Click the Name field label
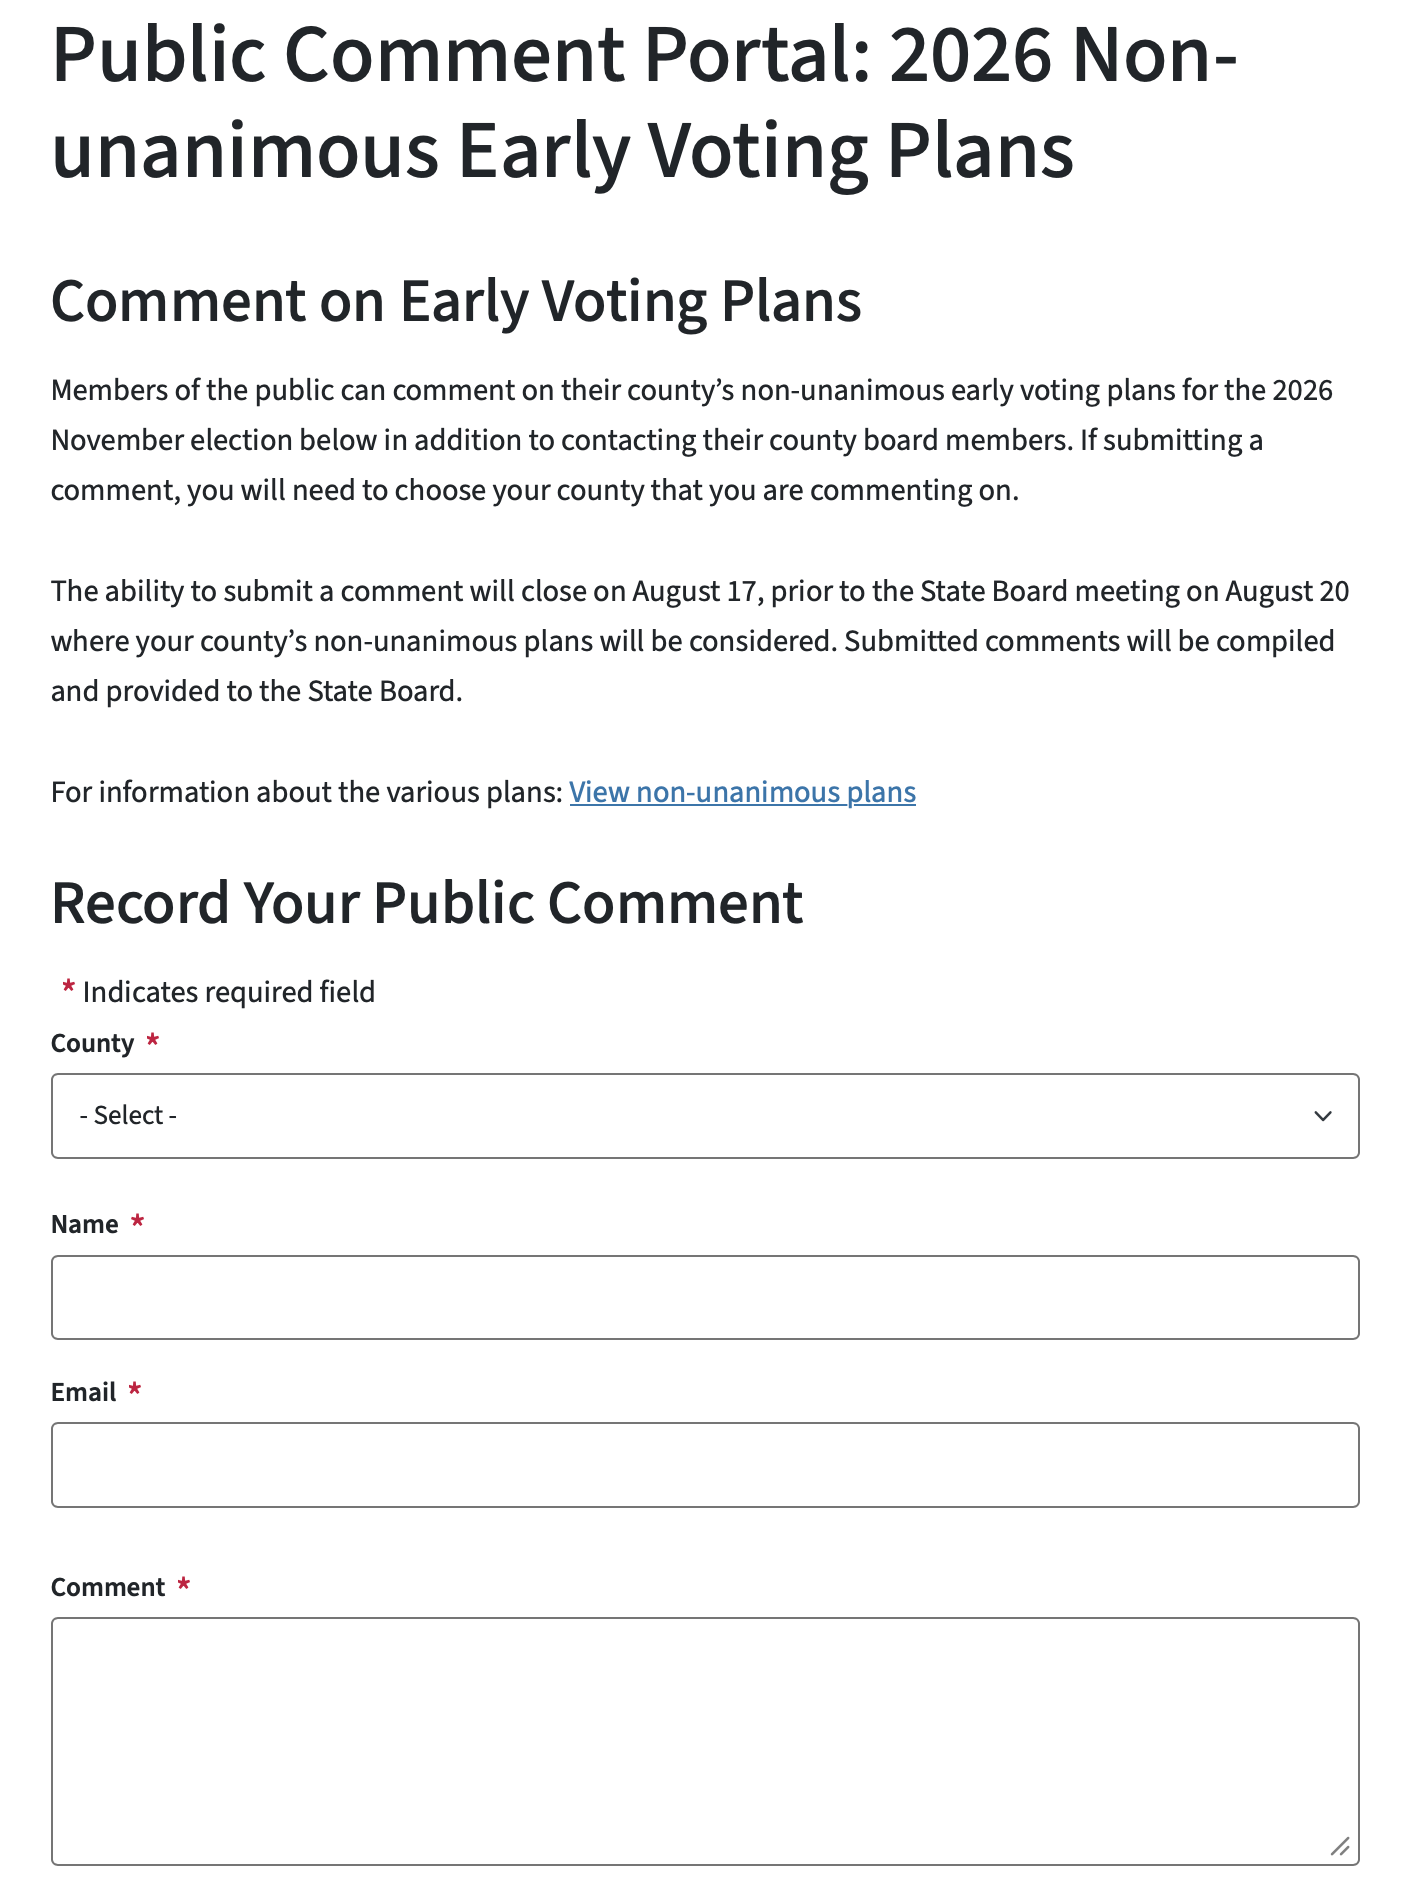Screen dimensions: 1424x1890 click(x=85, y=1224)
